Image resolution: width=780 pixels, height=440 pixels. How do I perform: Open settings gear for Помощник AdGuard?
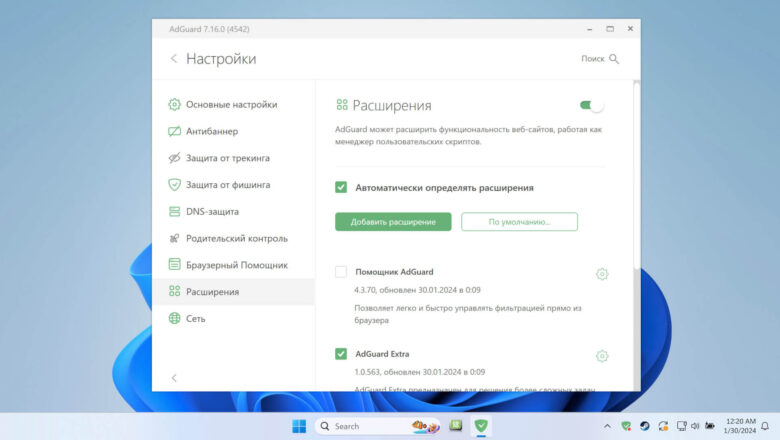pyautogui.click(x=602, y=274)
